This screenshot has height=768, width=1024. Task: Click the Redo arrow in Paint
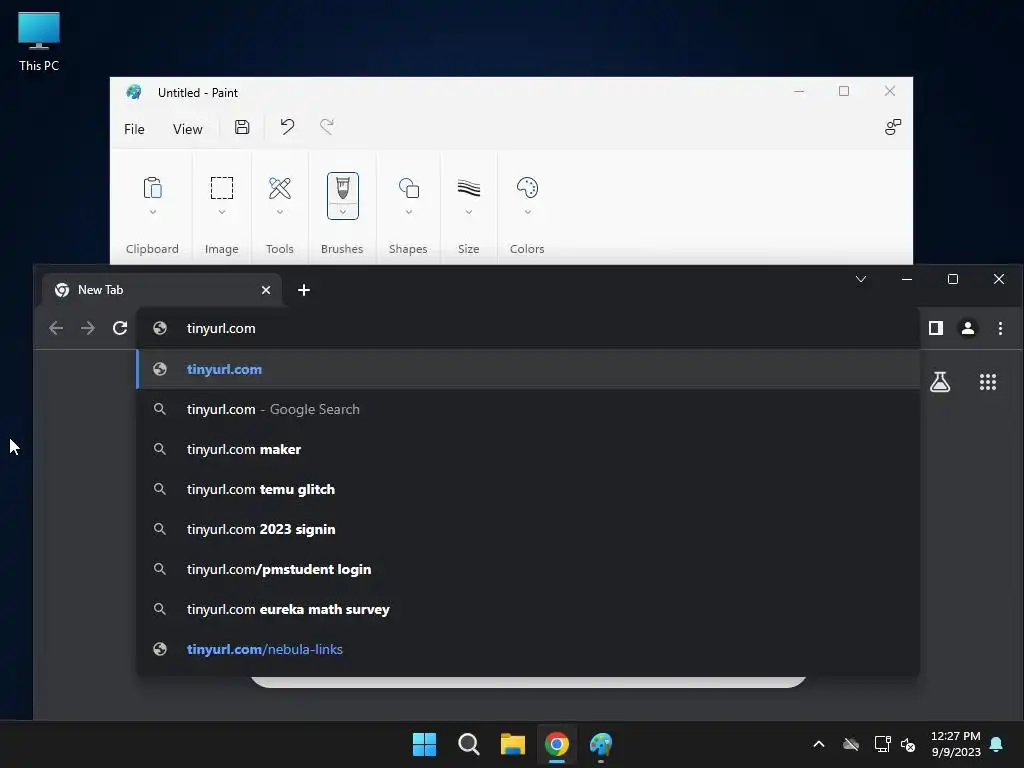[327, 127]
